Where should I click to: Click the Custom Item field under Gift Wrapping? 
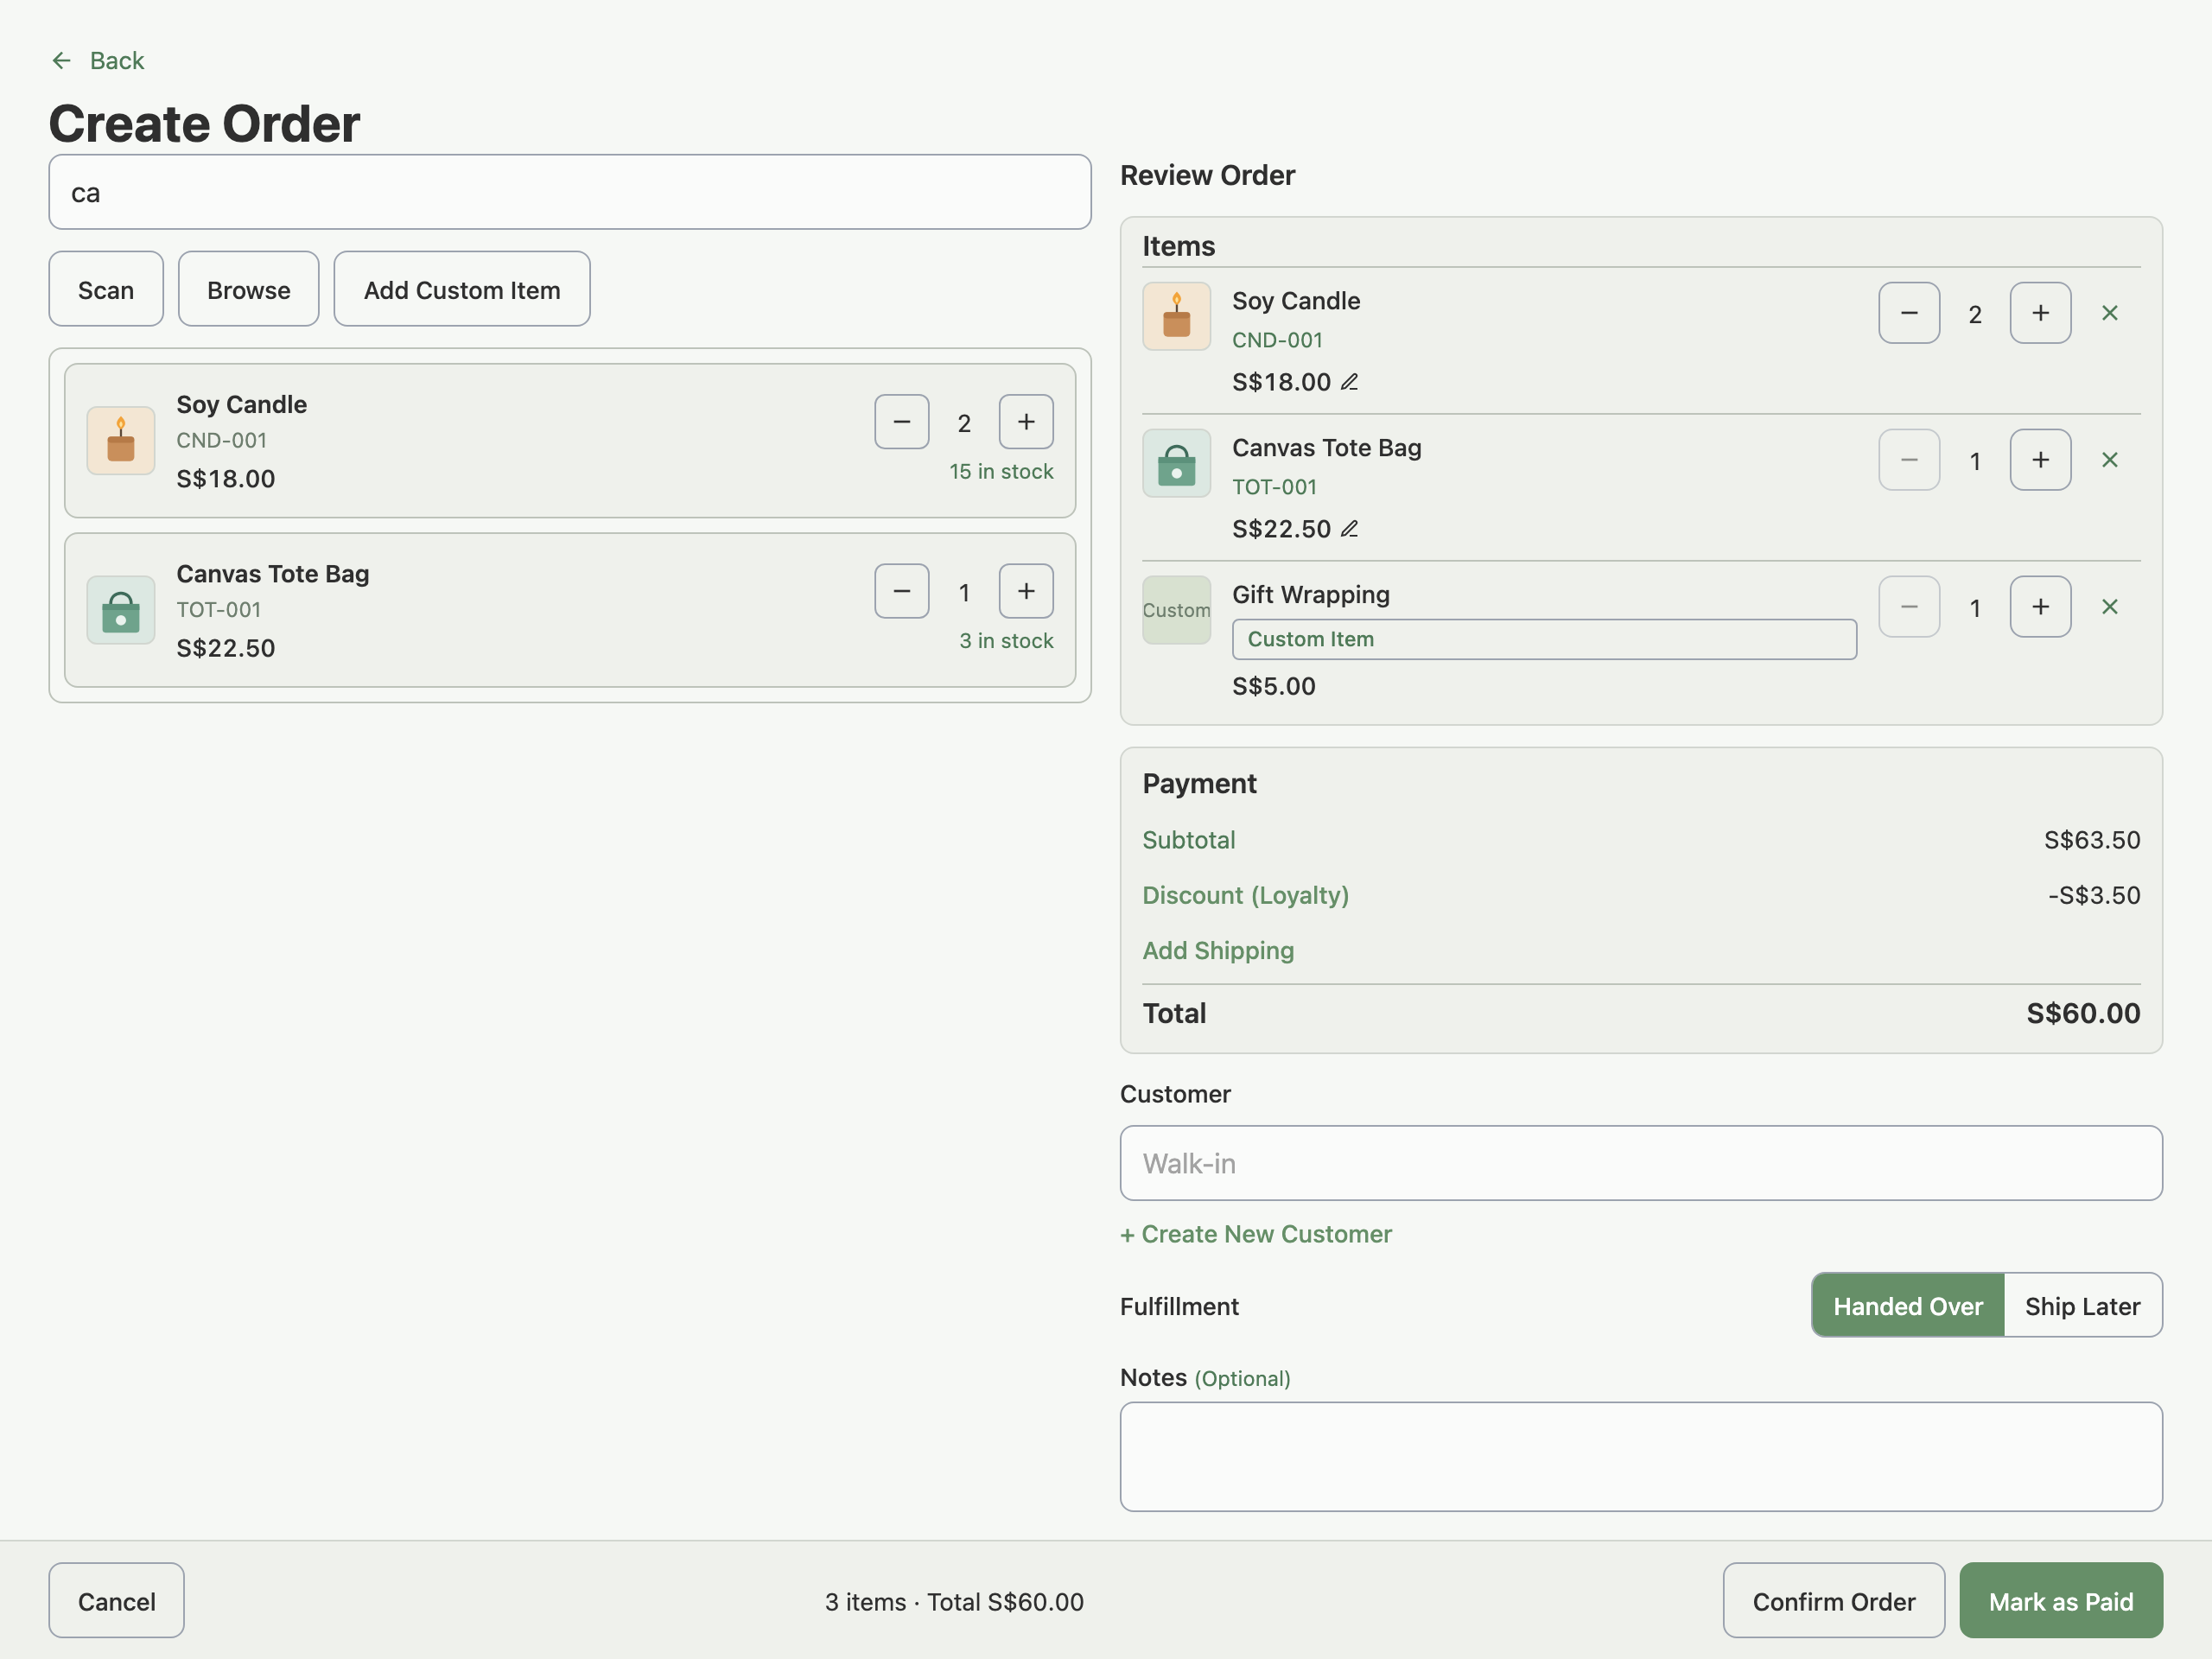(1543, 639)
